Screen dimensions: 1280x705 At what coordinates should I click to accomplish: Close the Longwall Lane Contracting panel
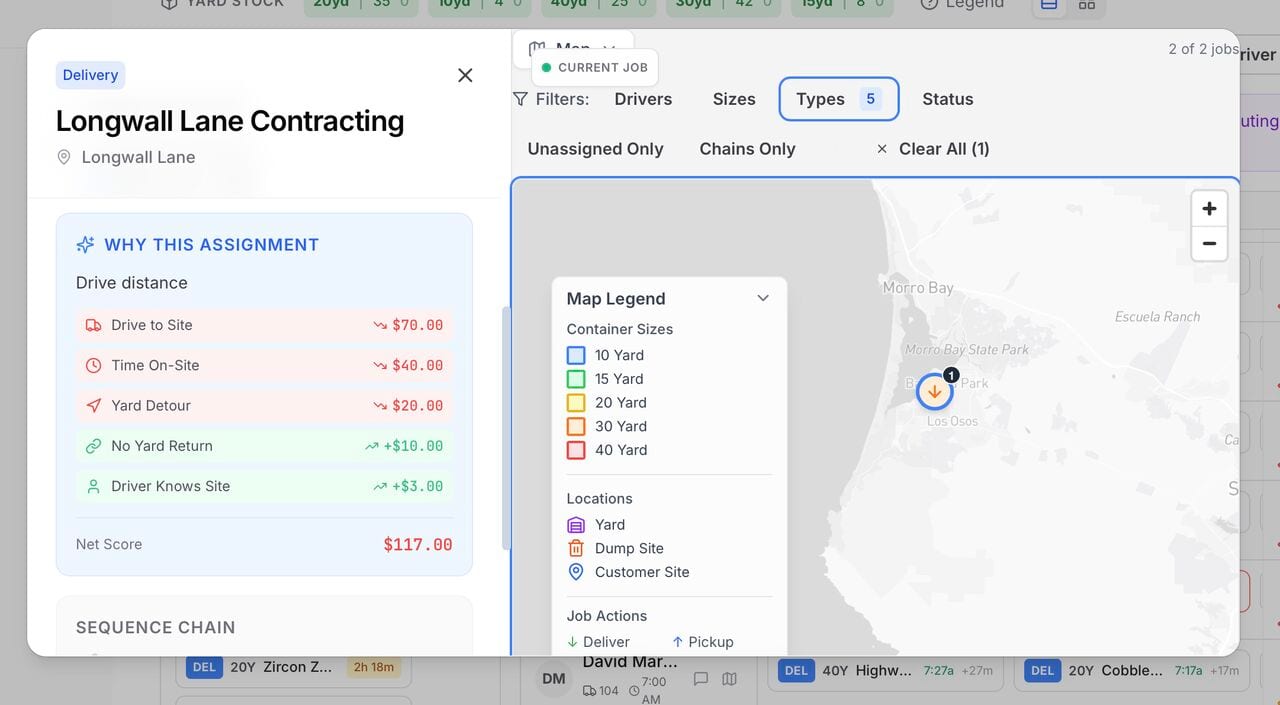pyautogui.click(x=465, y=75)
